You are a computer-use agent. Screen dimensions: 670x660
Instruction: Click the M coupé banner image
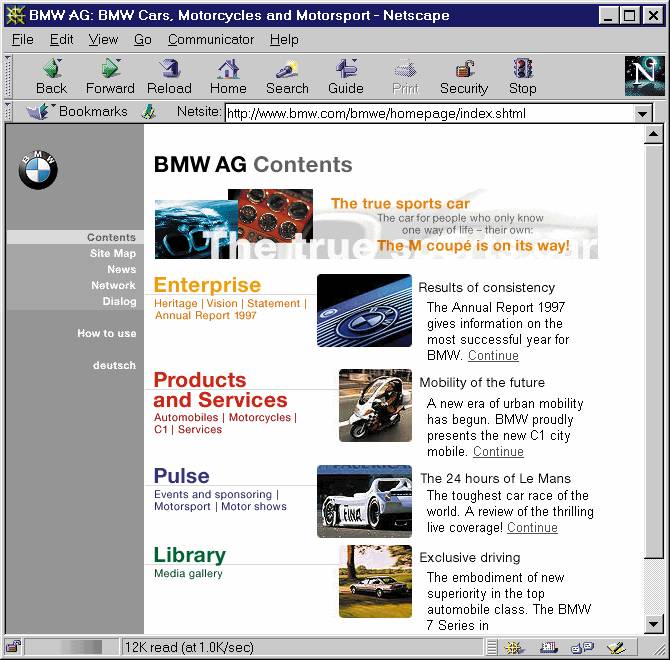click(x=376, y=224)
